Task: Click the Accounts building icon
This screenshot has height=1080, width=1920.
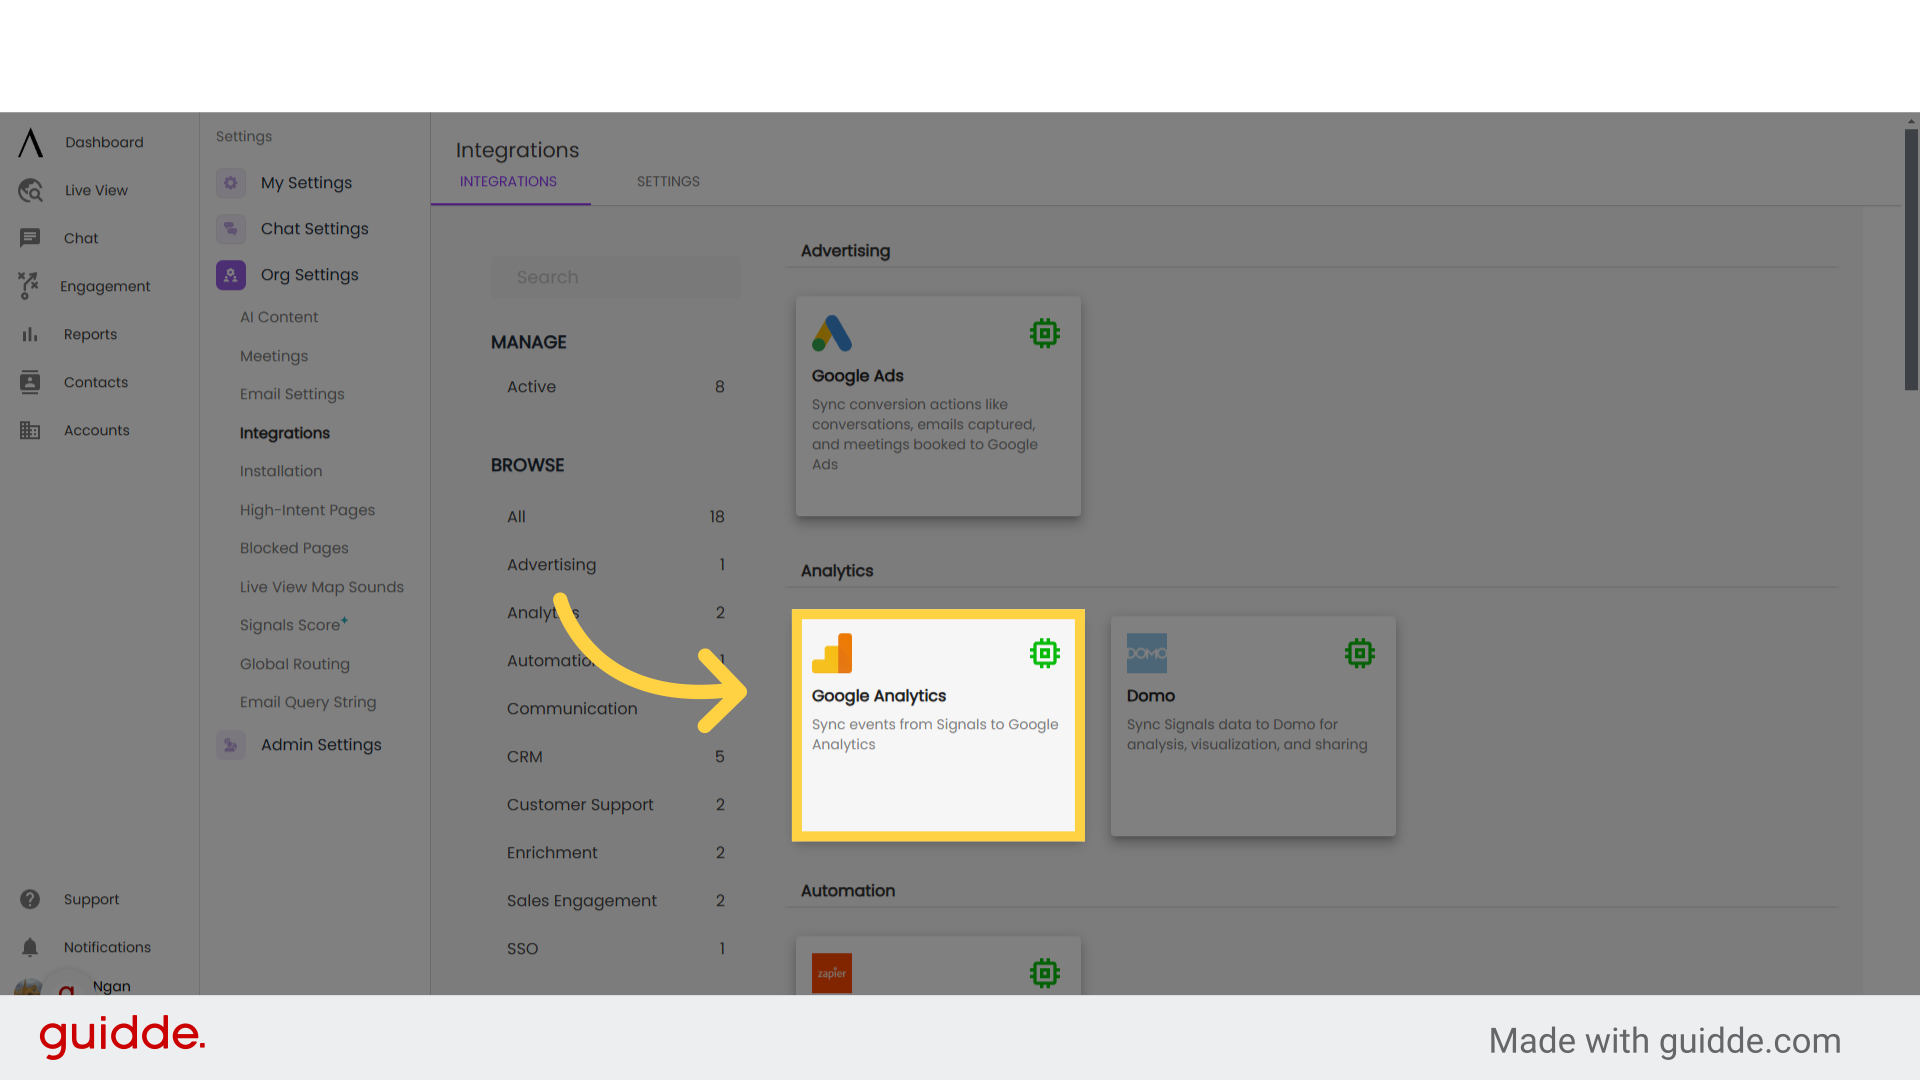Action: (x=30, y=430)
